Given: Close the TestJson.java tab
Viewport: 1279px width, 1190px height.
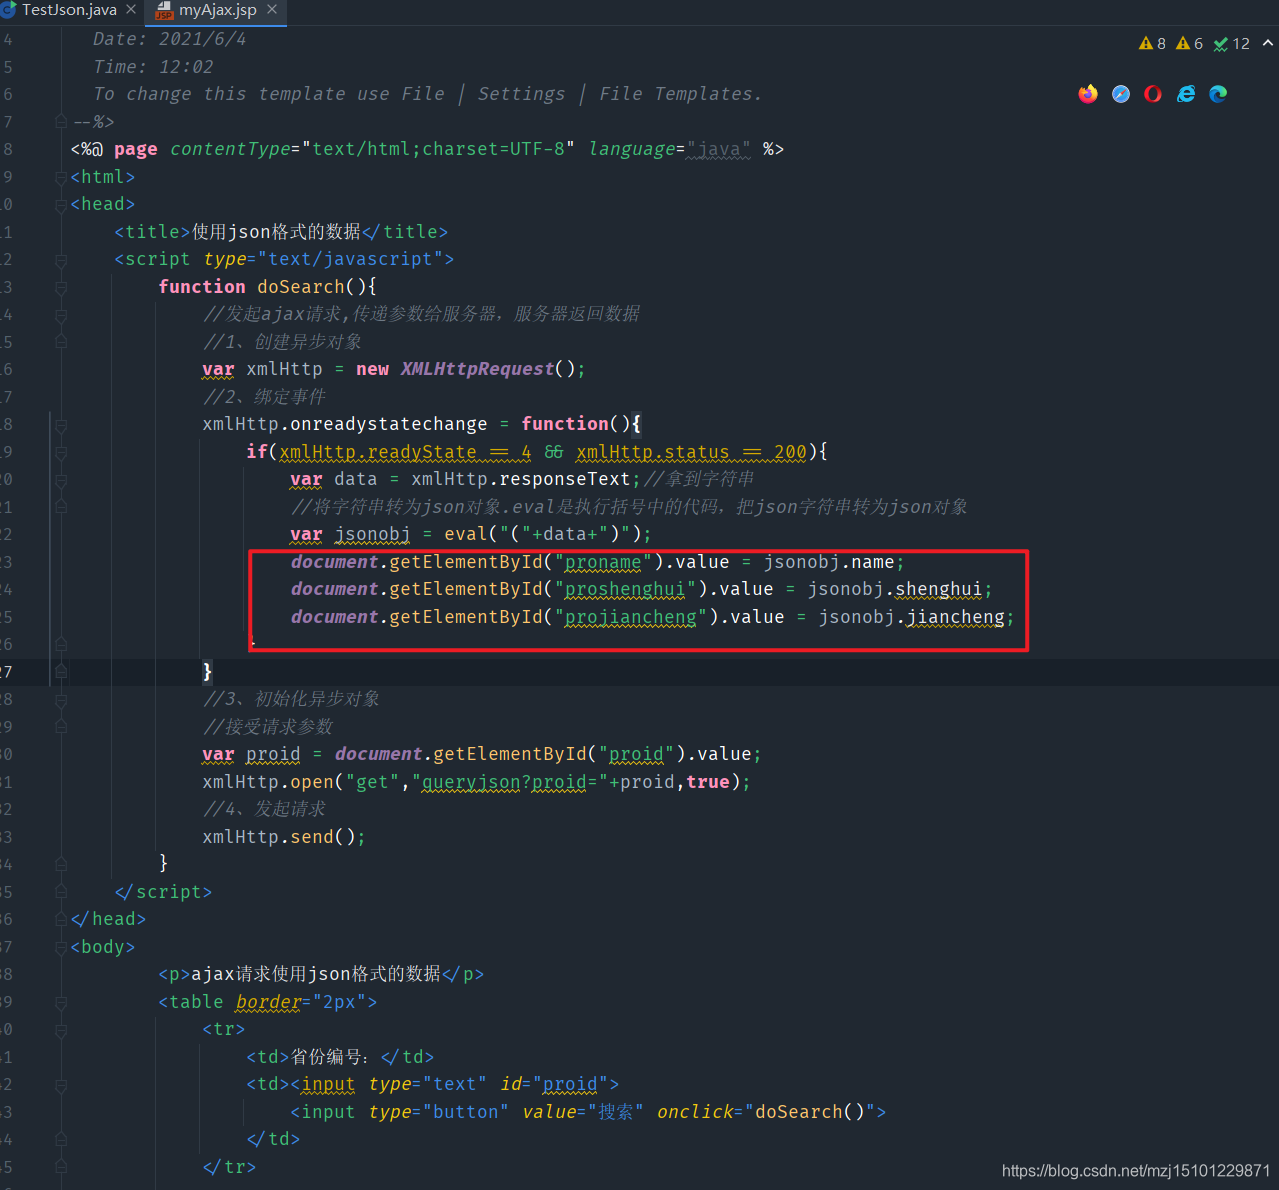Looking at the screenshot, I should [131, 9].
